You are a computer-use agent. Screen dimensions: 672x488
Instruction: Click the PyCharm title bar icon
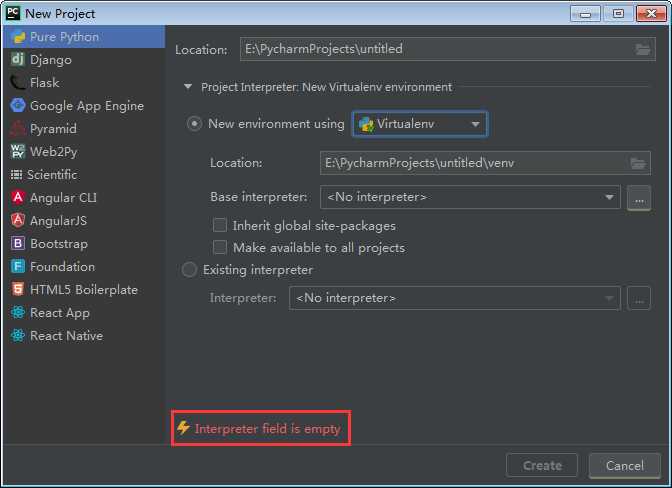point(13,13)
